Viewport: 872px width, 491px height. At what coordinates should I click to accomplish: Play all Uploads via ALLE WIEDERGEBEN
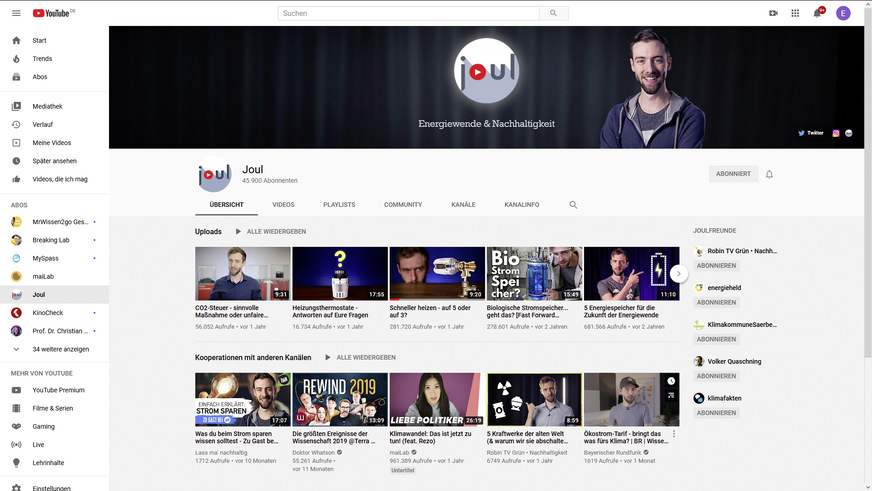[x=270, y=231]
